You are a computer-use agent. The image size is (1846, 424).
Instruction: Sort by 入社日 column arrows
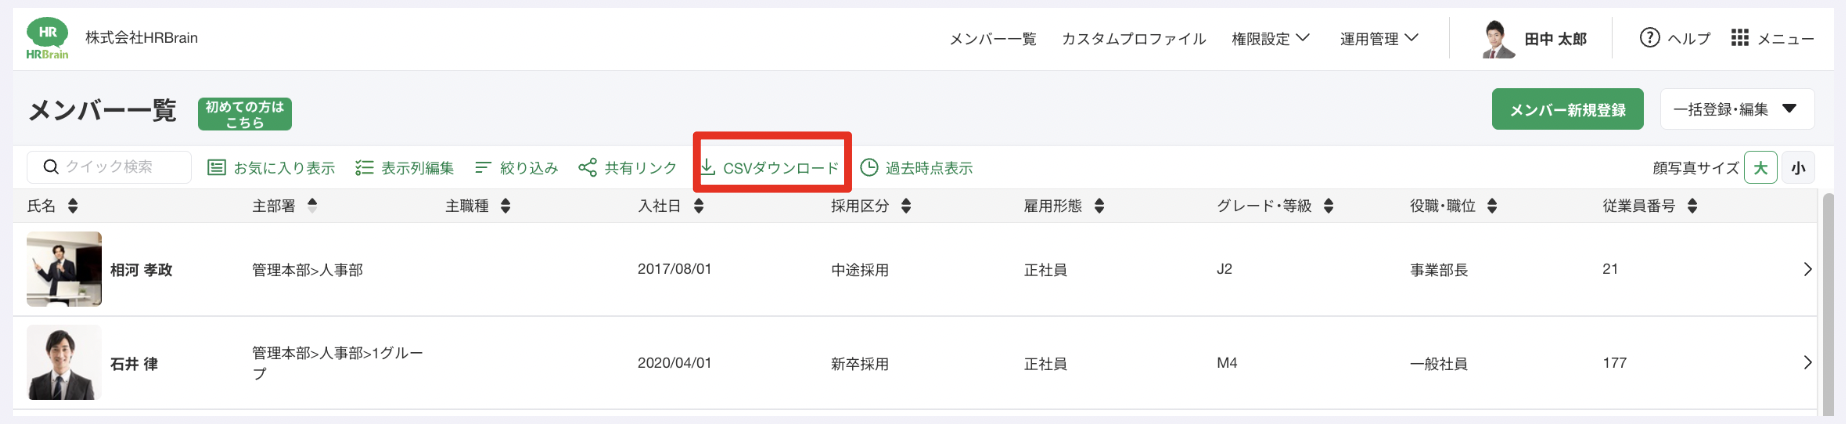pos(699,206)
